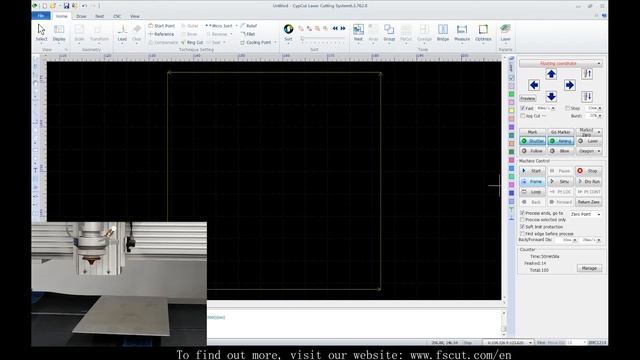The image size is (640, 360).
Task: Open the Zero Point dropdown
Action: pos(586,214)
